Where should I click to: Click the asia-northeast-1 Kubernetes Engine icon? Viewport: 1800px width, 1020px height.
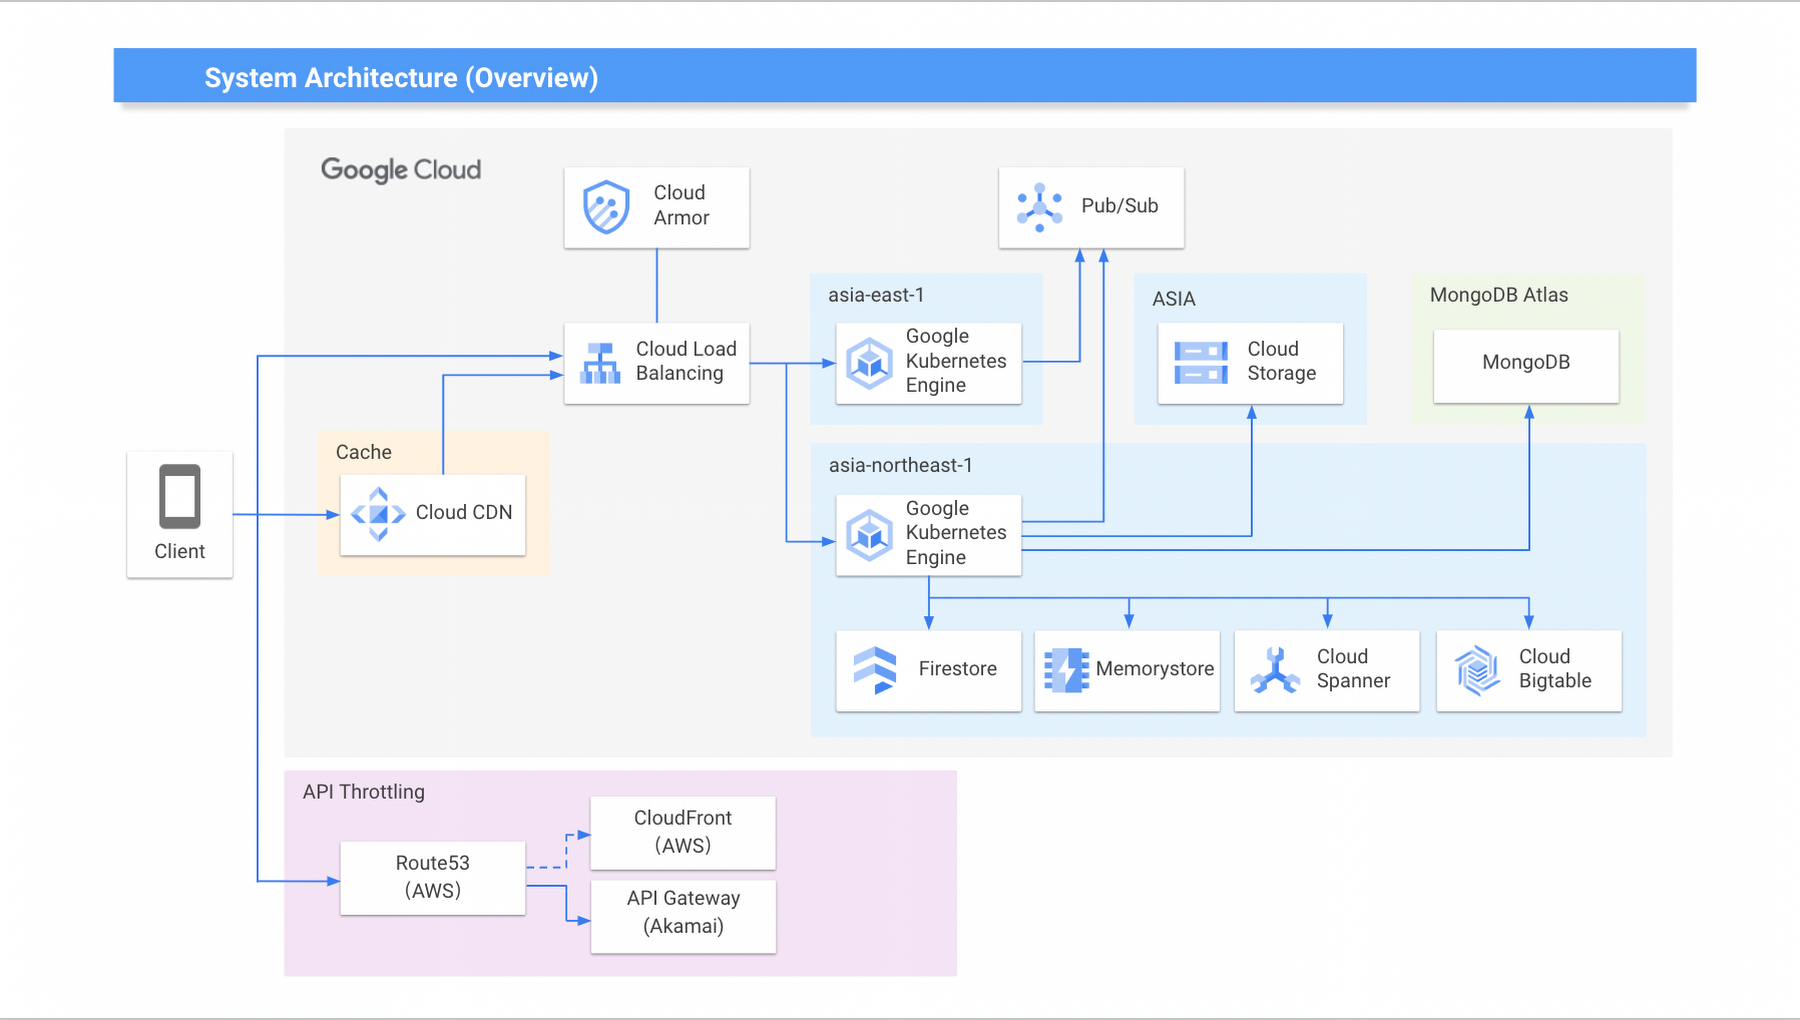click(869, 535)
